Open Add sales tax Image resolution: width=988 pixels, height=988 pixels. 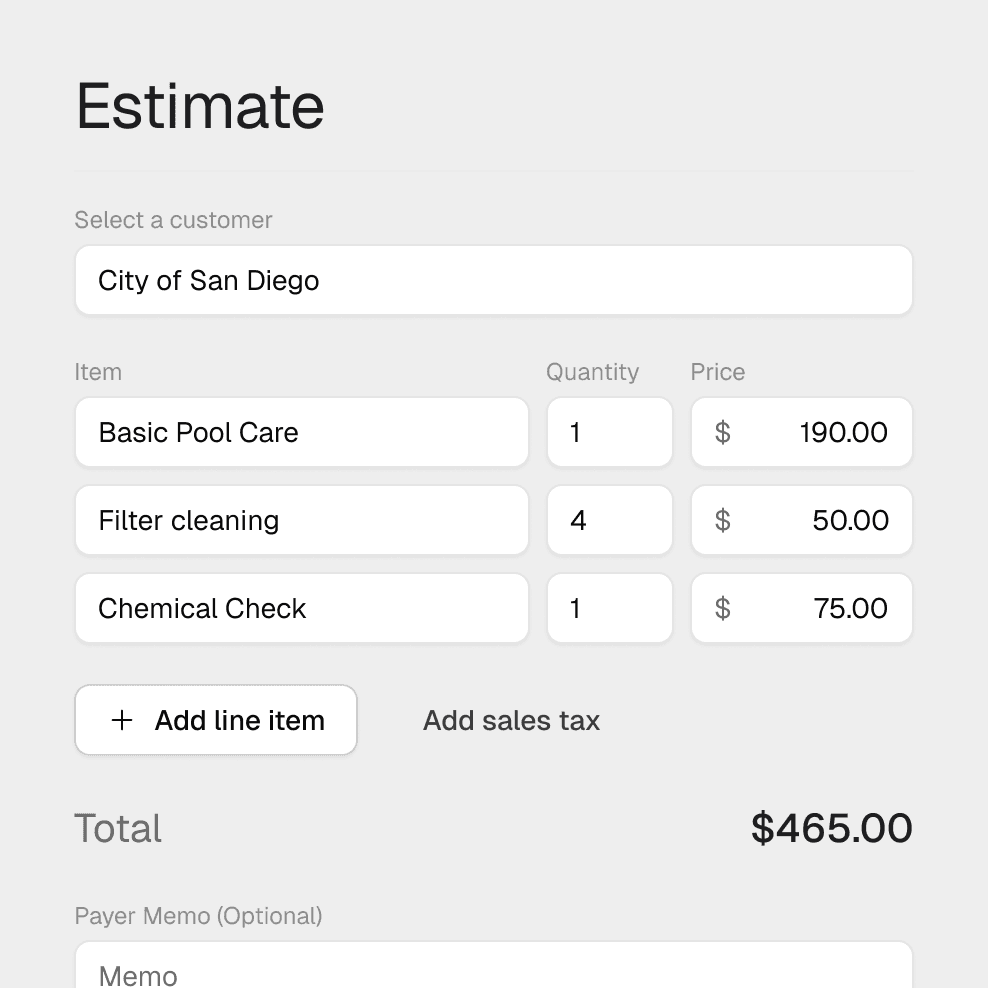(x=511, y=720)
